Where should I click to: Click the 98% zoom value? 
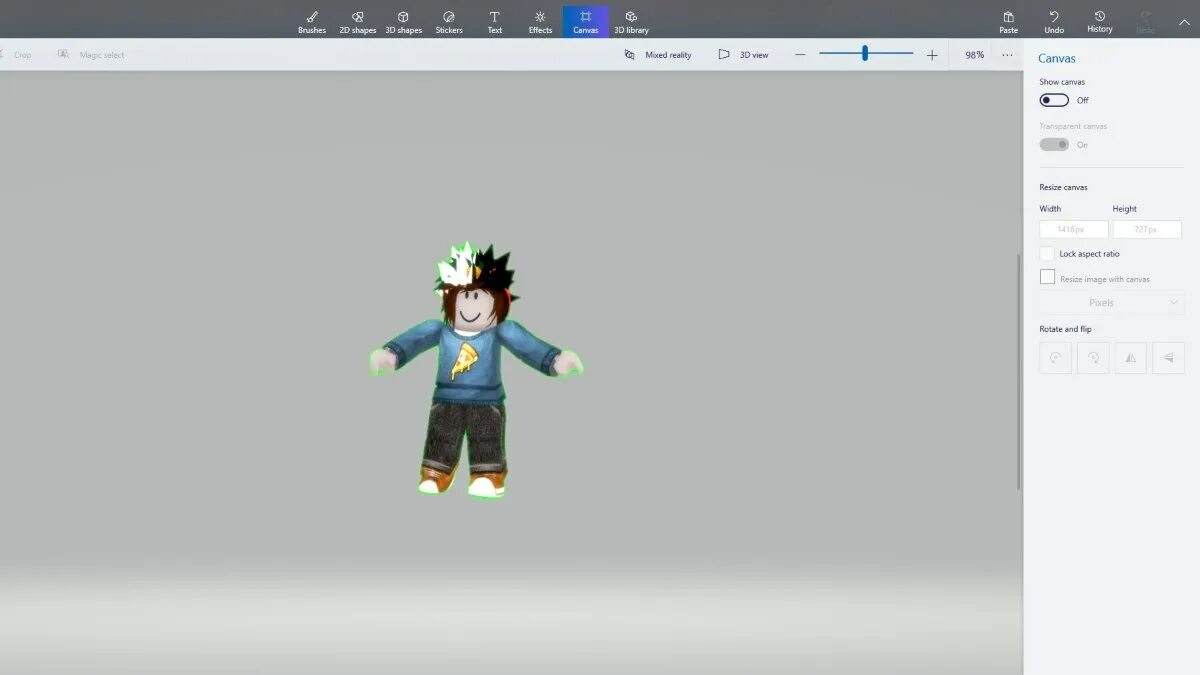pyautogui.click(x=974, y=55)
